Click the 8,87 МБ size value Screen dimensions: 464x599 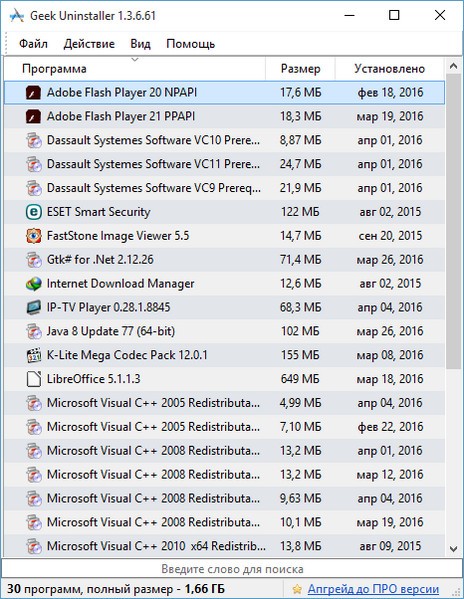coord(300,140)
